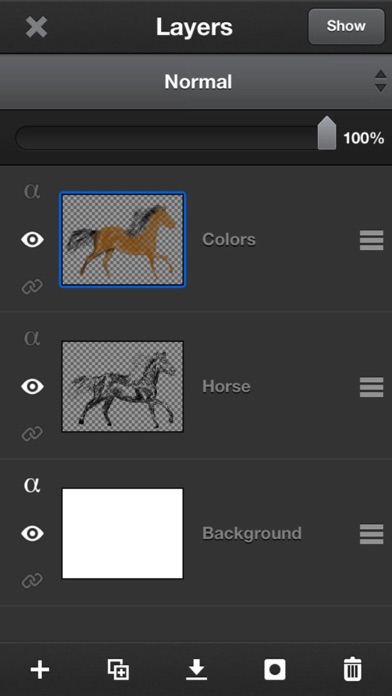Hide the Background layer

pyautogui.click(x=32, y=533)
